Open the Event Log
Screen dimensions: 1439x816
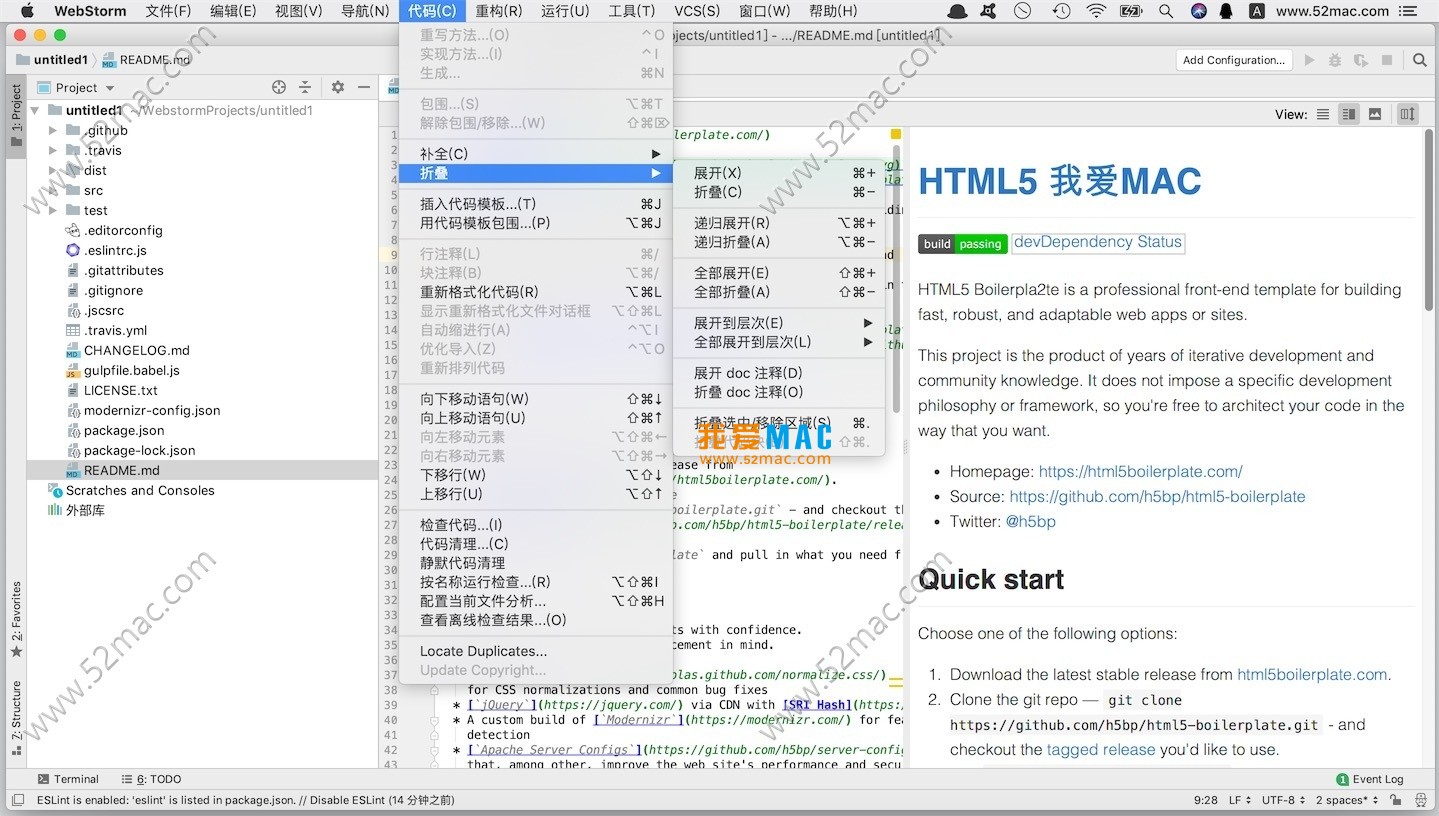coord(1369,779)
